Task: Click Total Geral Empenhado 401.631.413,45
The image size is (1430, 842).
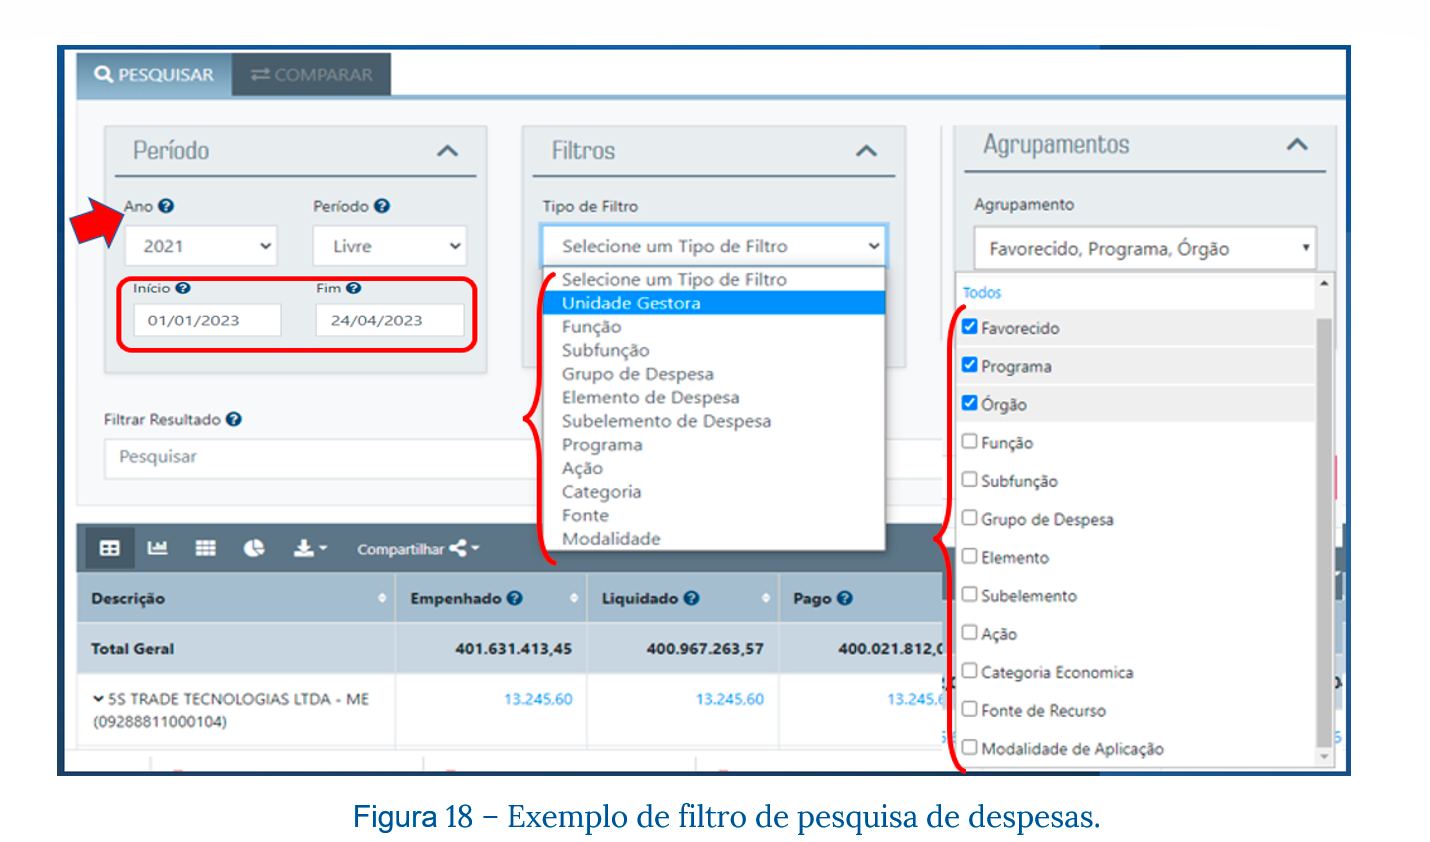Action: click(x=514, y=649)
